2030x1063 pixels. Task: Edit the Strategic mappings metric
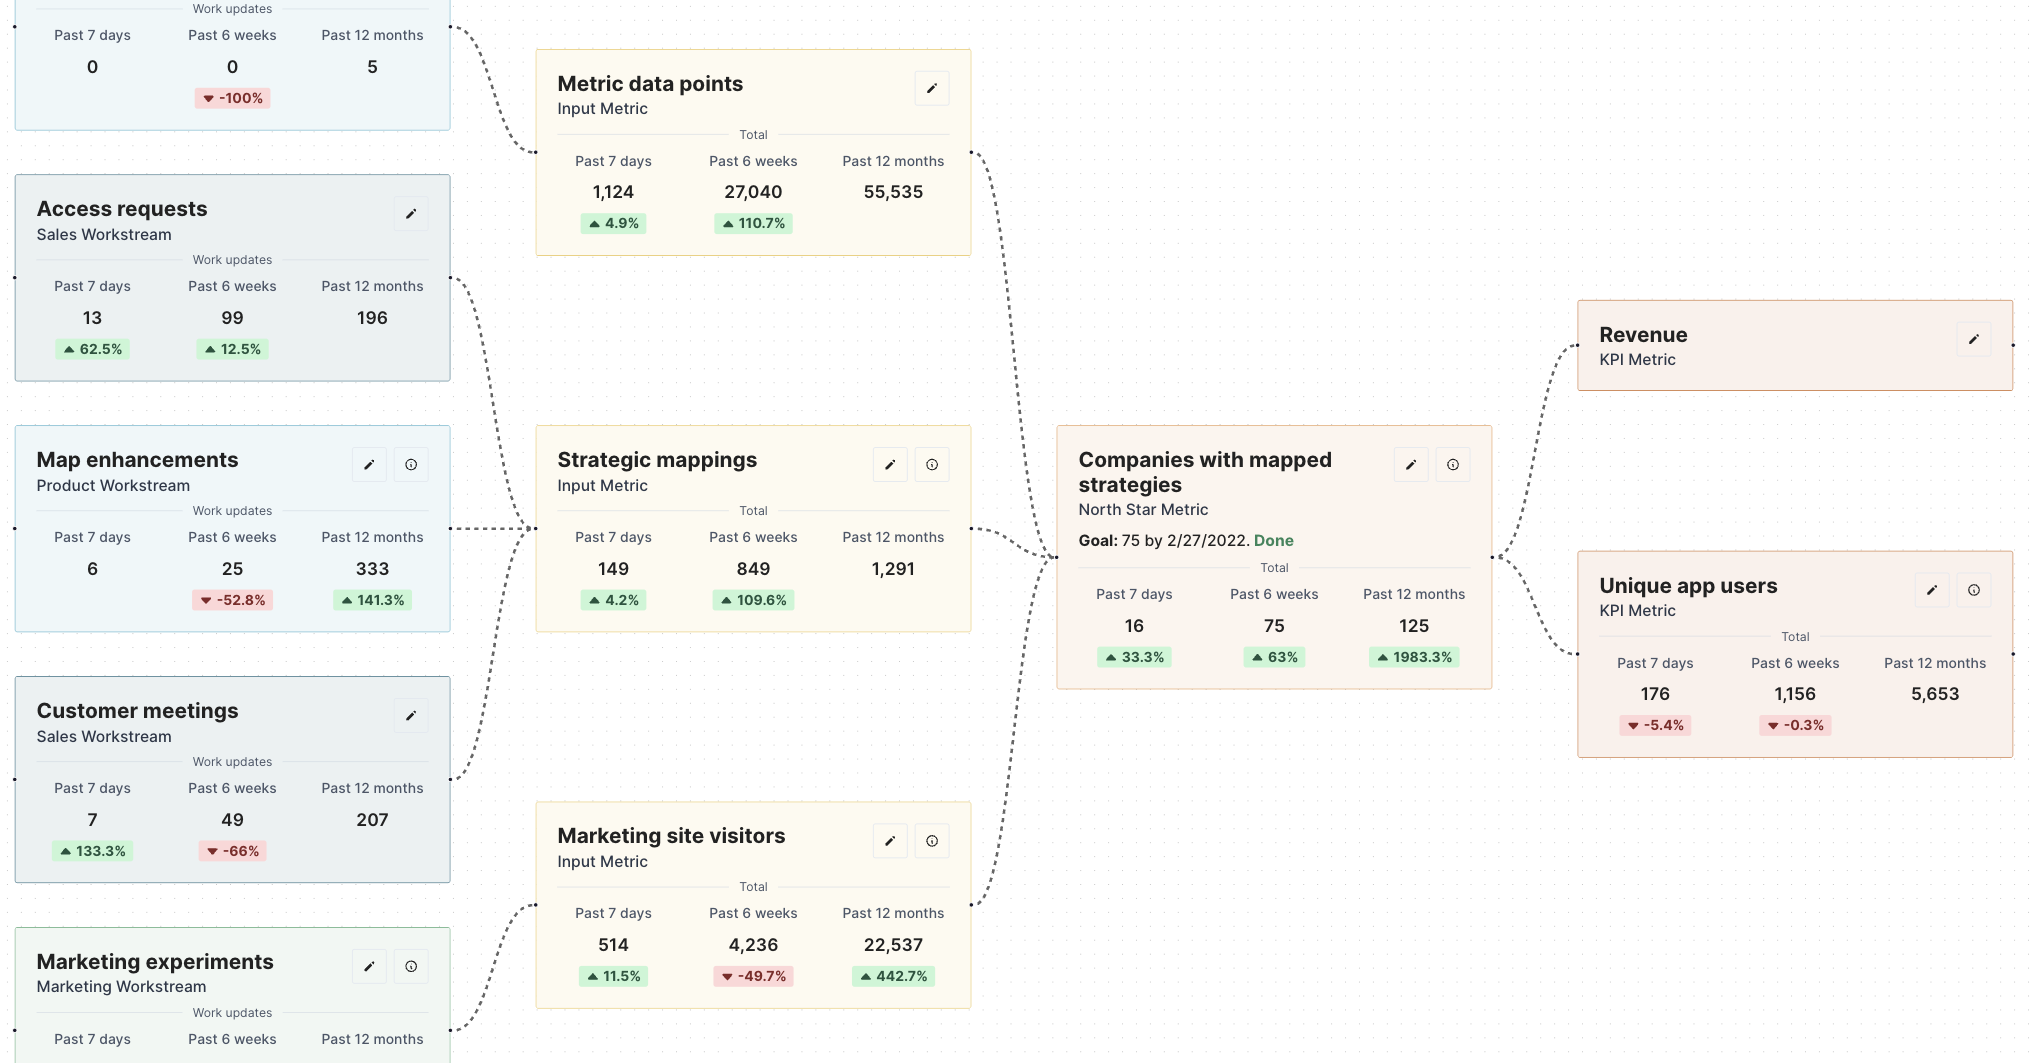click(x=890, y=464)
